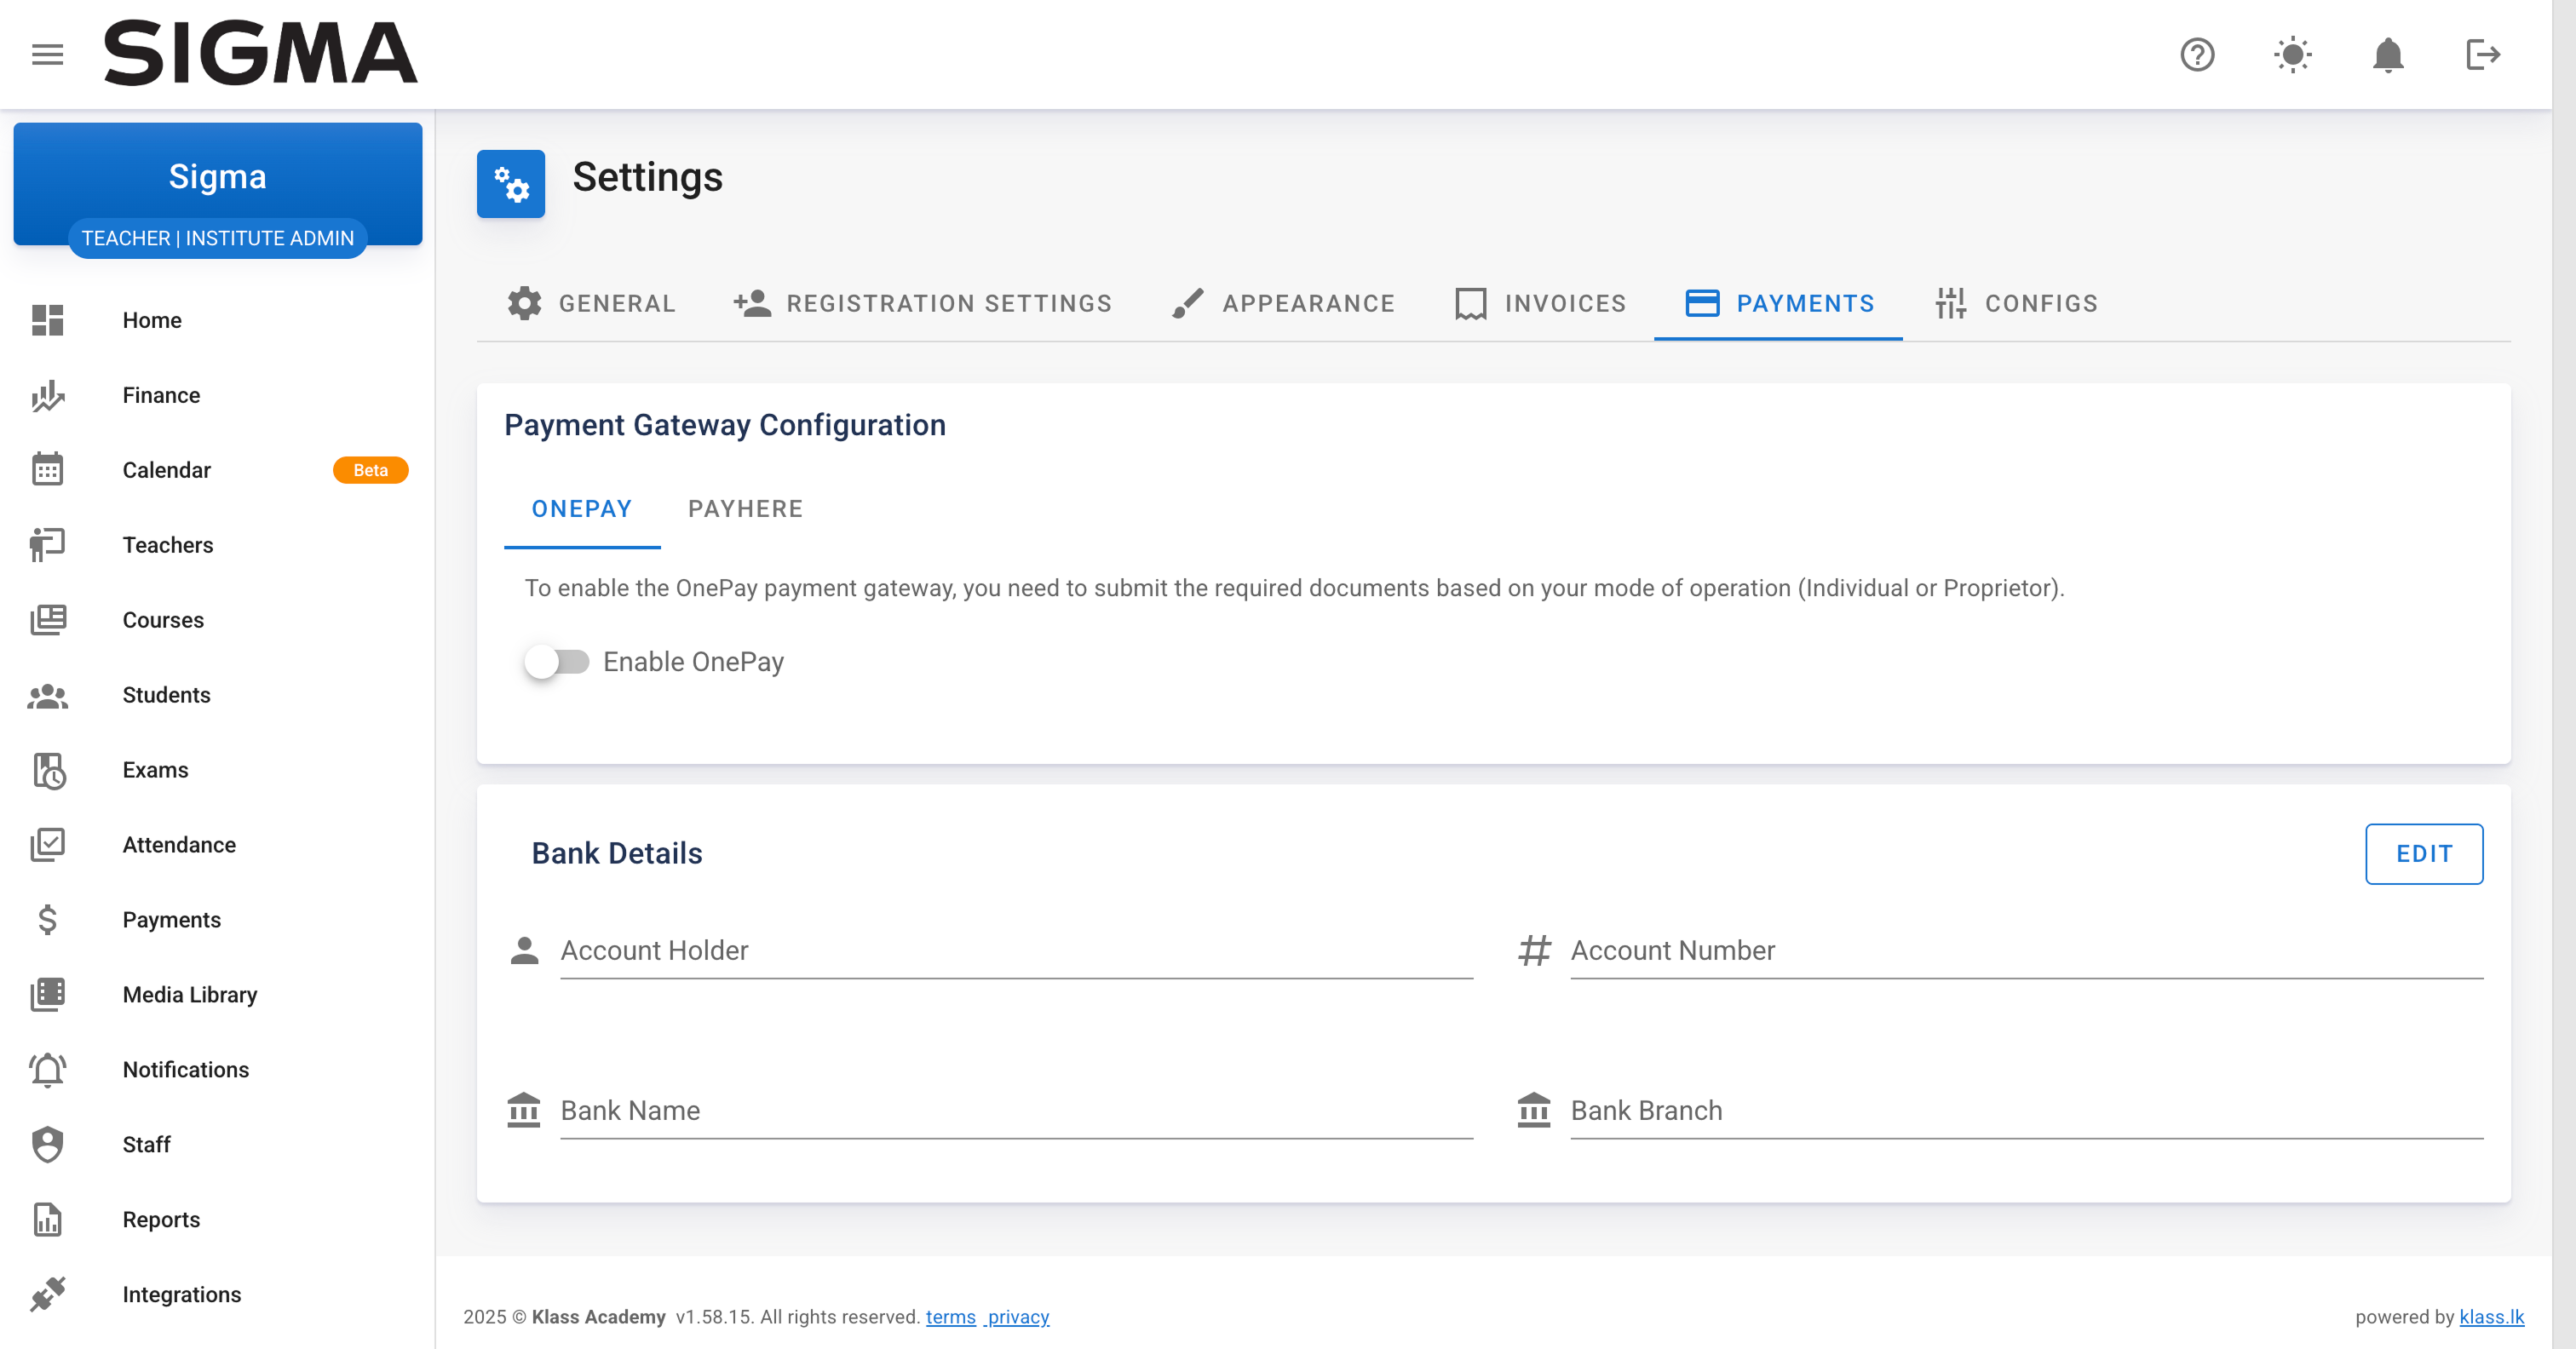Open the terms link in the footer
This screenshot has height=1349, width=2576.
[950, 1317]
